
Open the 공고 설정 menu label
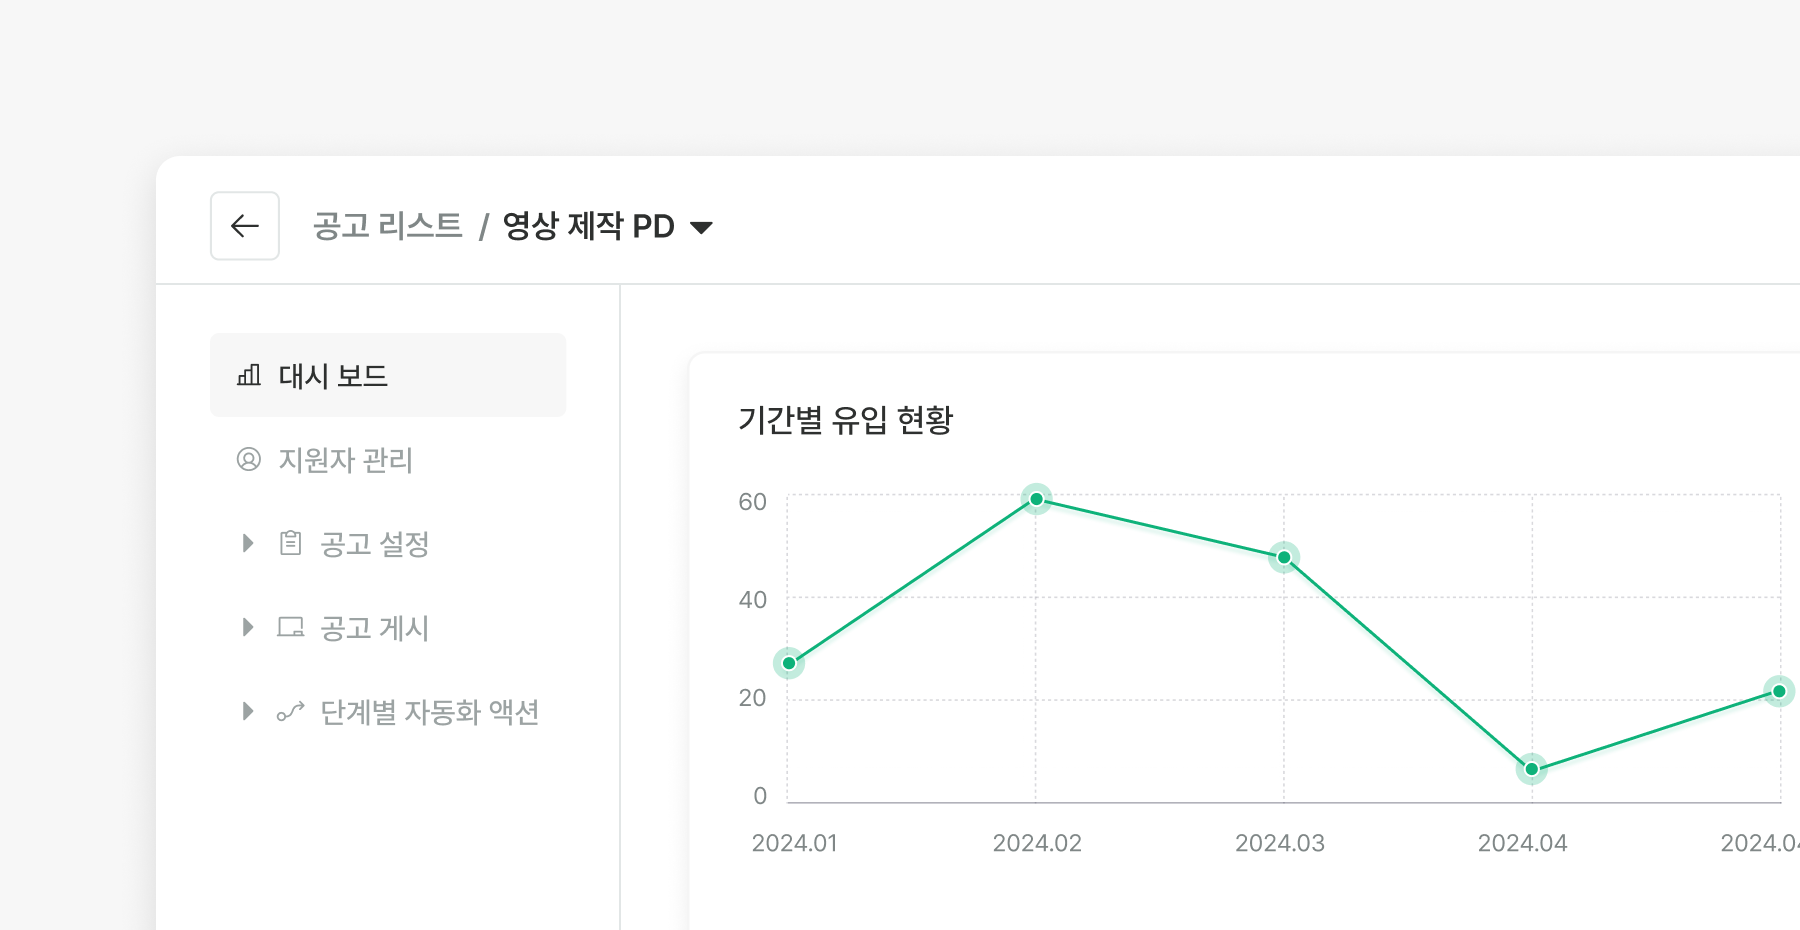tap(374, 544)
